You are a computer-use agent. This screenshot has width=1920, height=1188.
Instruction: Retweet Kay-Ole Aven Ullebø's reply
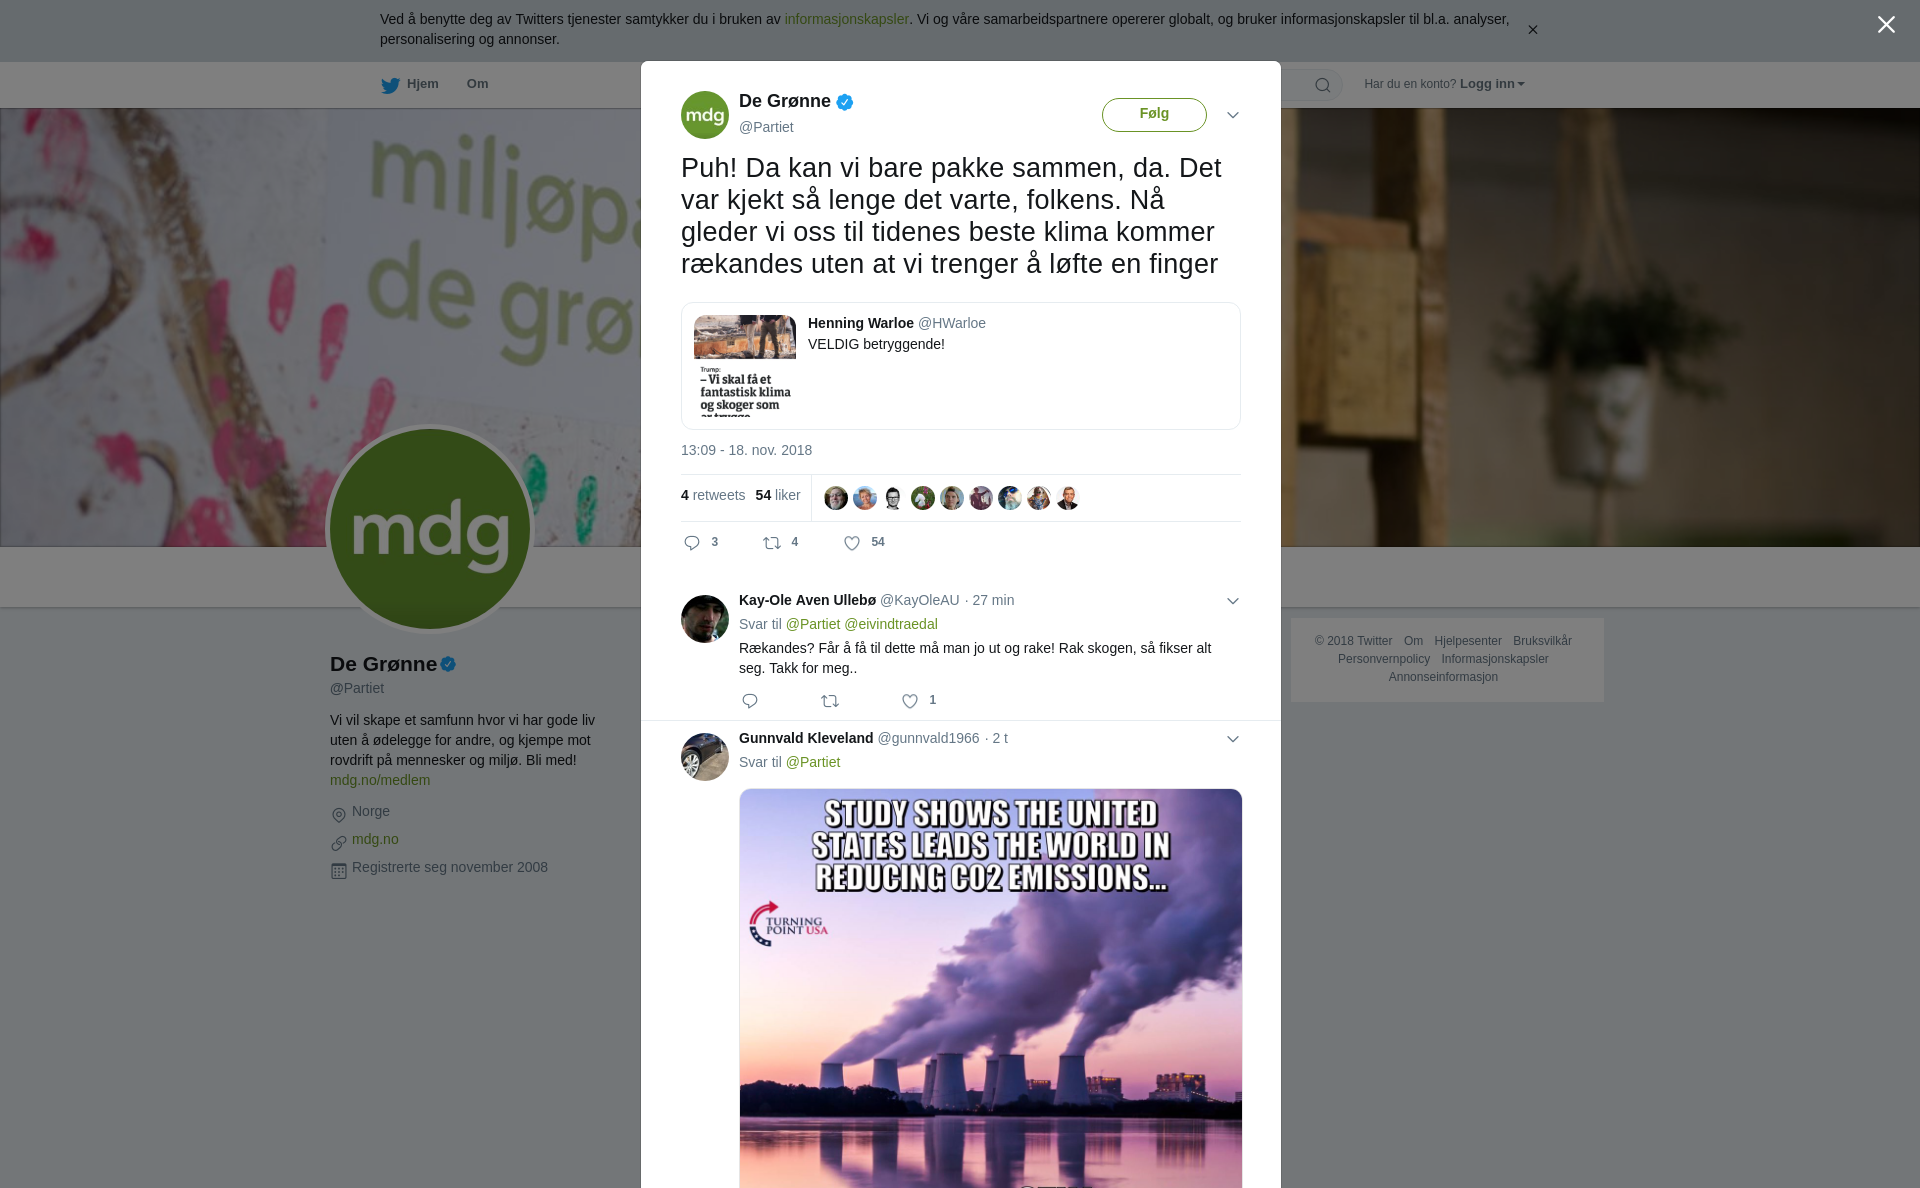[x=830, y=701]
